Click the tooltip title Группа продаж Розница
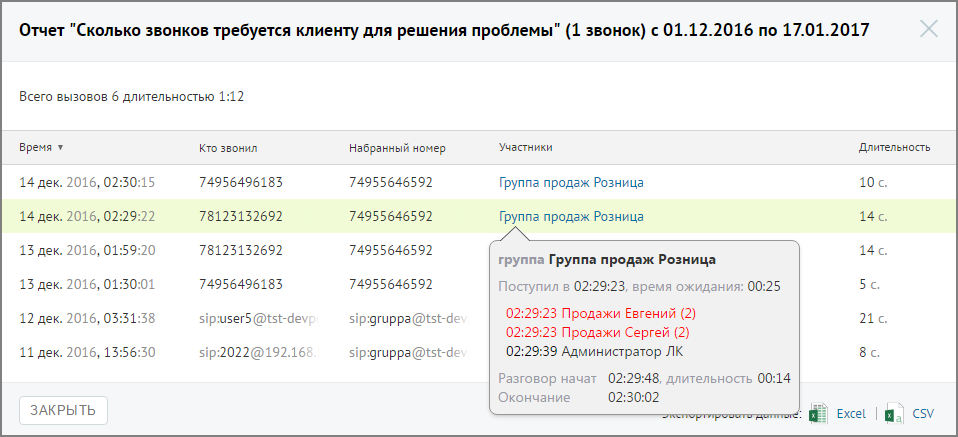 coord(632,260)
